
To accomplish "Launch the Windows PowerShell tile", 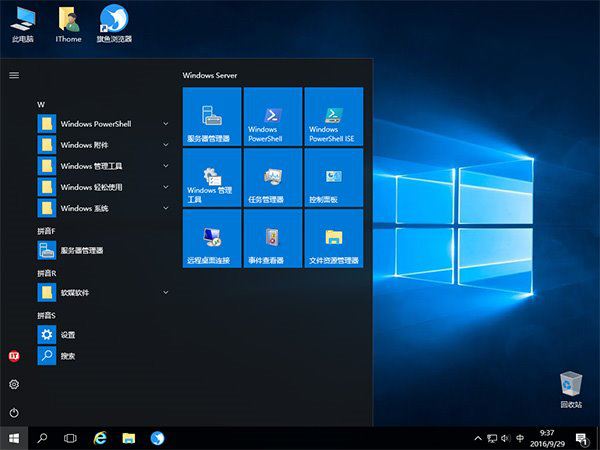I will tap(273, 116).
